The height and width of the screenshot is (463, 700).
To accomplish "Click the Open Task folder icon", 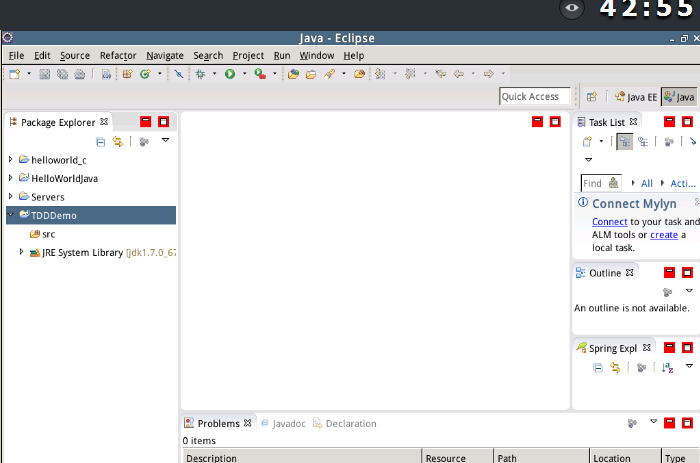I will (311, 74).
